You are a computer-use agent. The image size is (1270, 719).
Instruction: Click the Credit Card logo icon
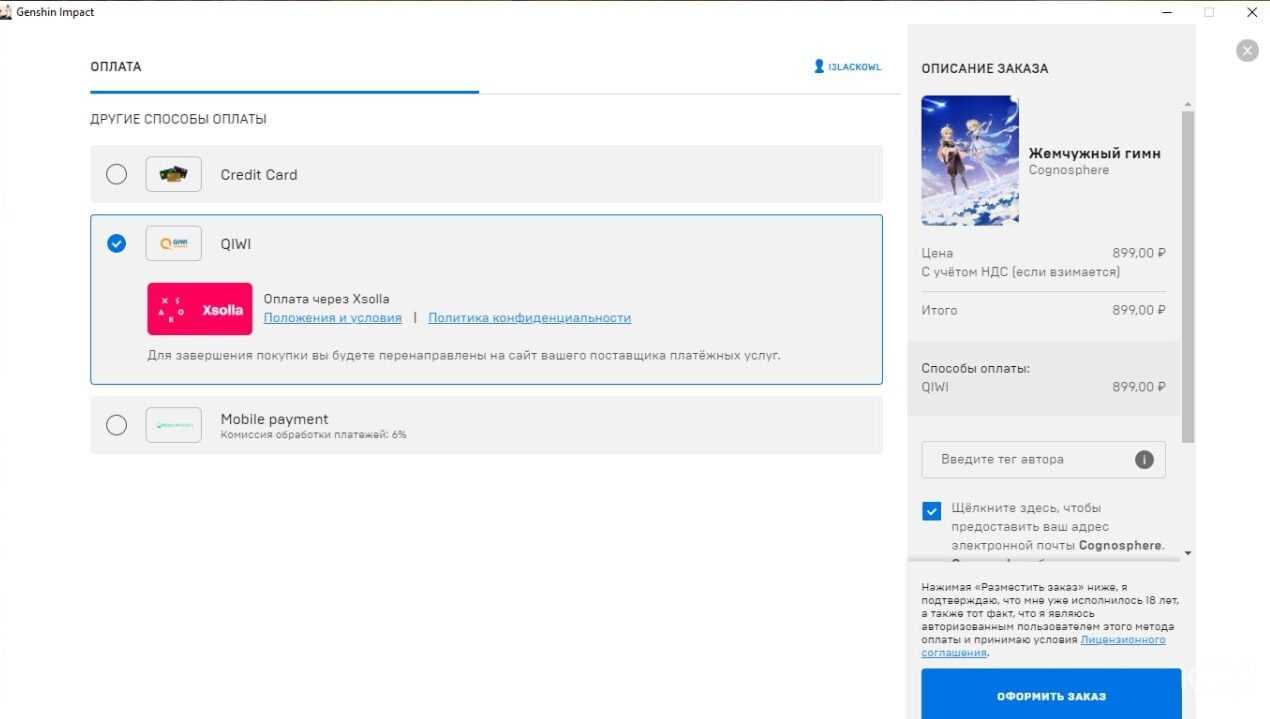pos(173,174)
